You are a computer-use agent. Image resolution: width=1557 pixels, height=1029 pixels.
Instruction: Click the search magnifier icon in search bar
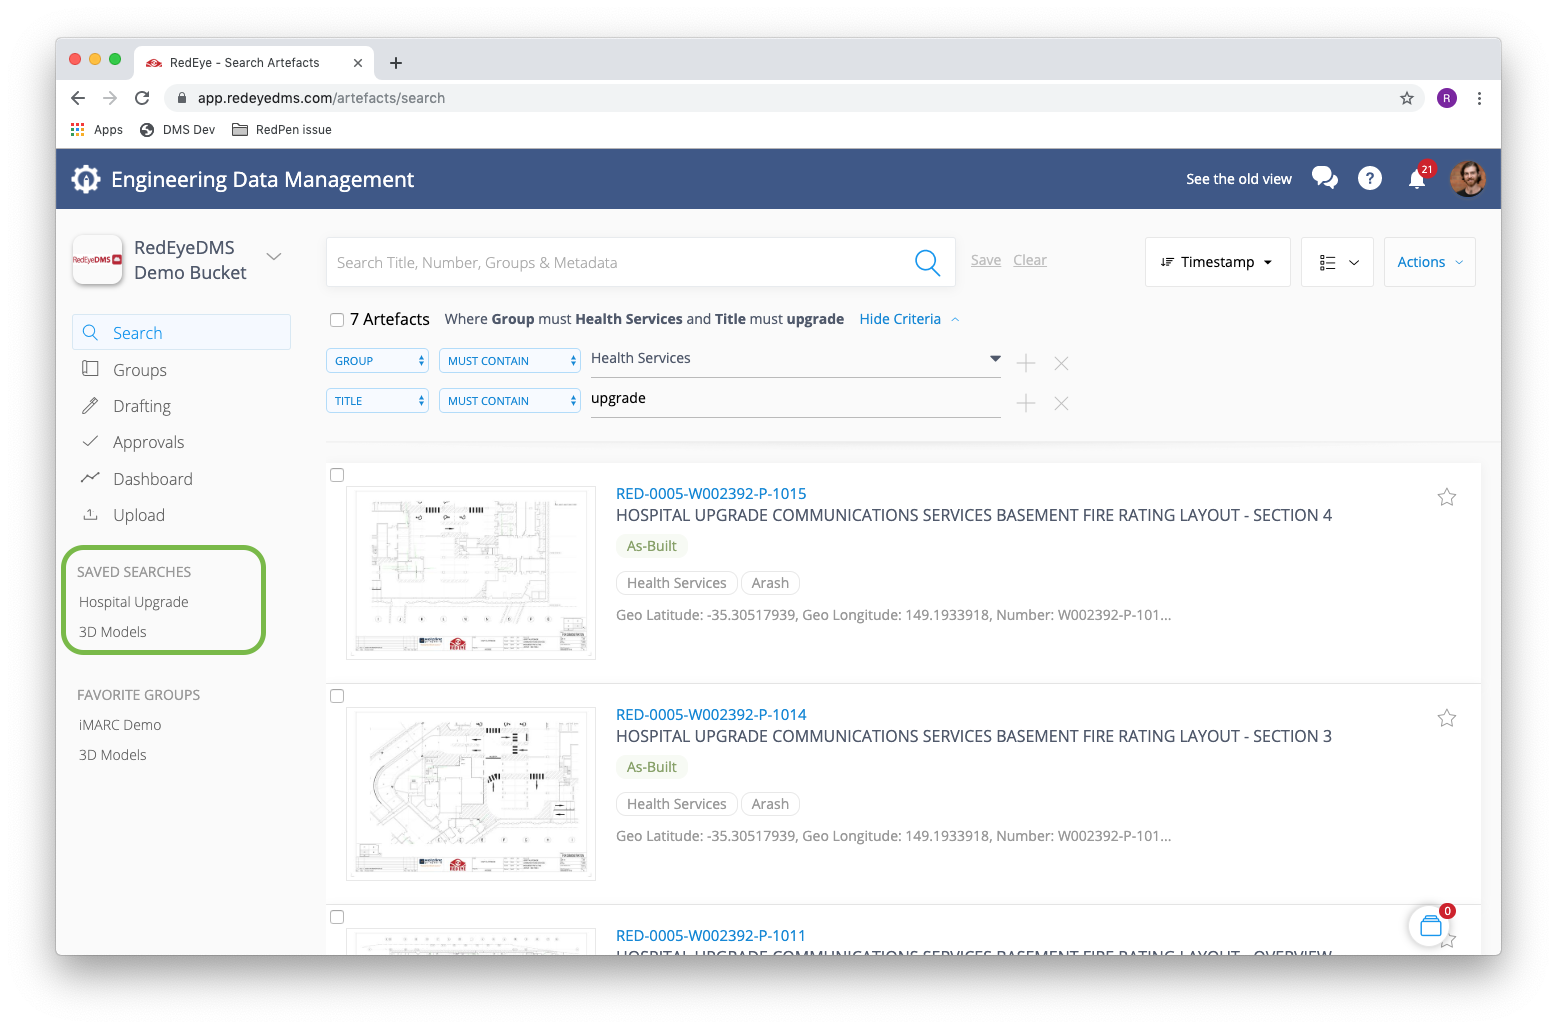(927, 263)
